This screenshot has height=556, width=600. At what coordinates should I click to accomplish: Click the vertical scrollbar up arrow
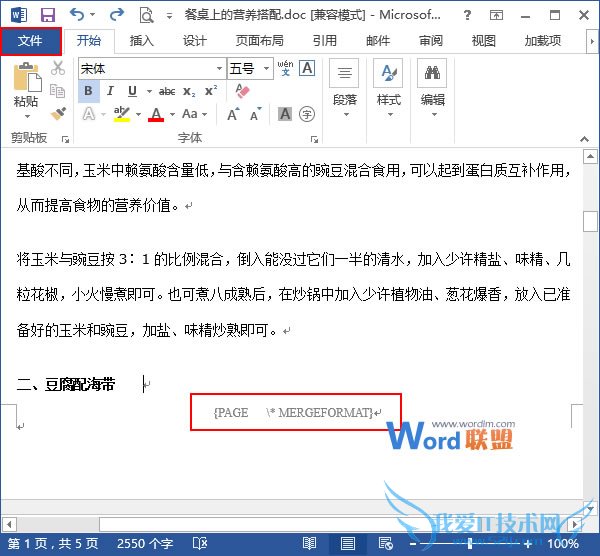(x=590, y=156)
